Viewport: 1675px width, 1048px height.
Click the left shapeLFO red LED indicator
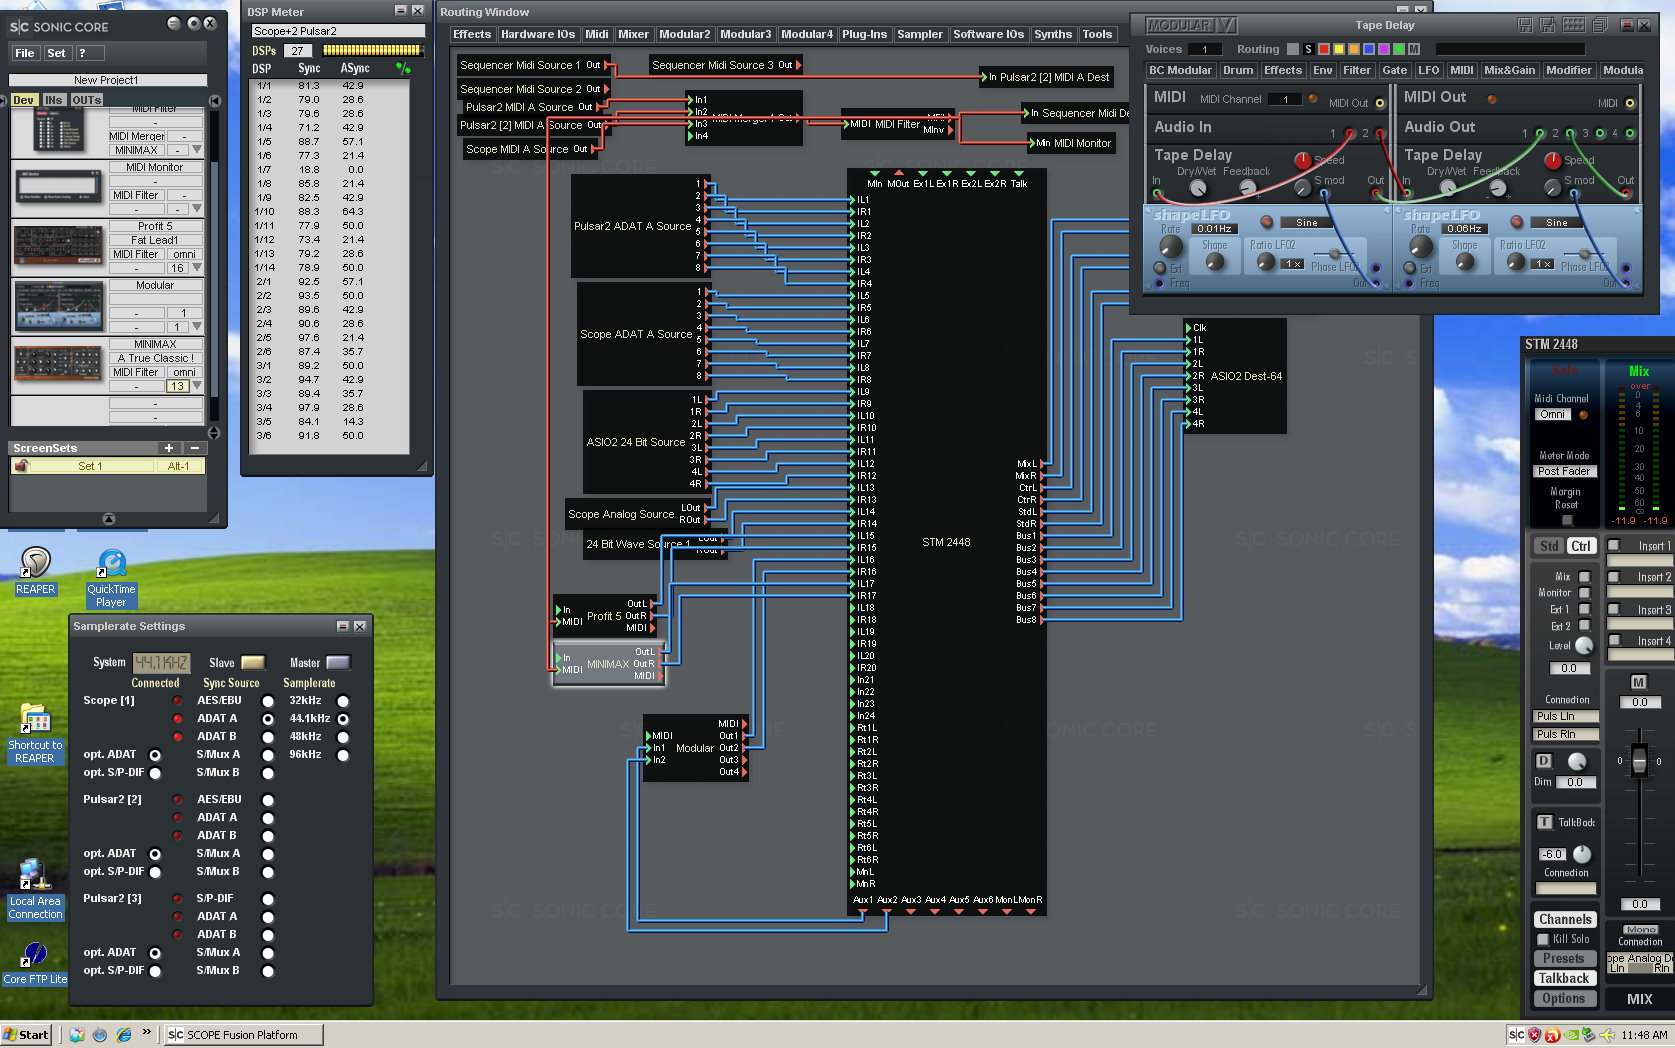(x=1267, y=222)
